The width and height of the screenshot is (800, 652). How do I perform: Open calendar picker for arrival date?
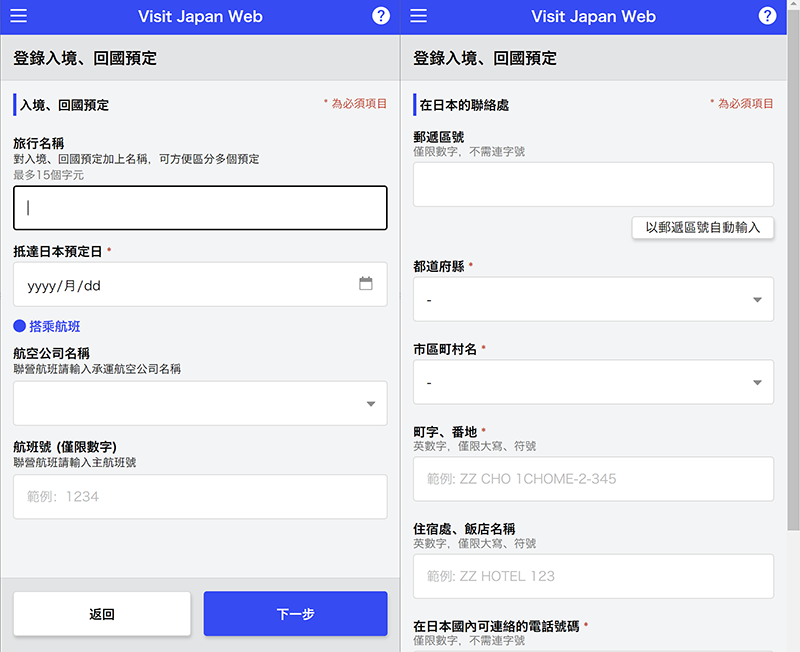(x=366, y=284)
